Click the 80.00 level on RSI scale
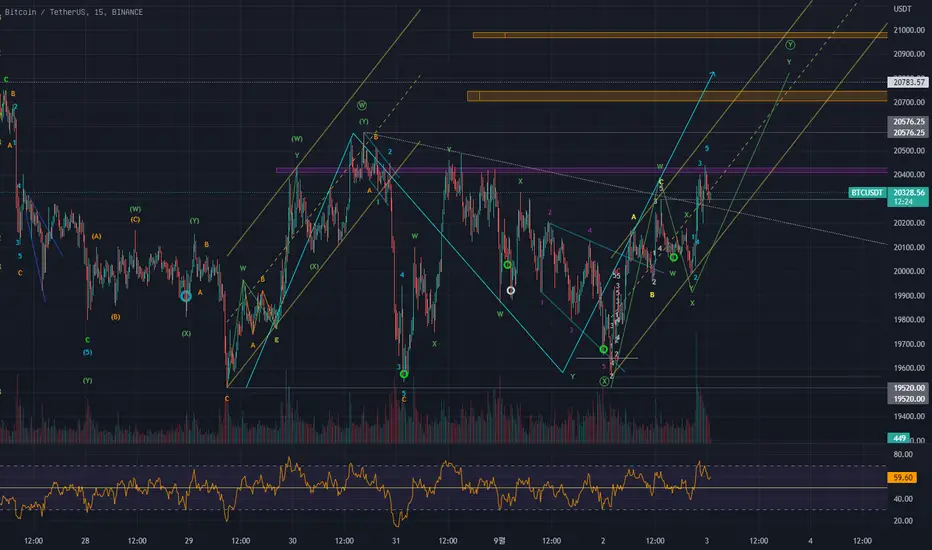This screenshot has height=550, width=932. (x=903, y=454)
